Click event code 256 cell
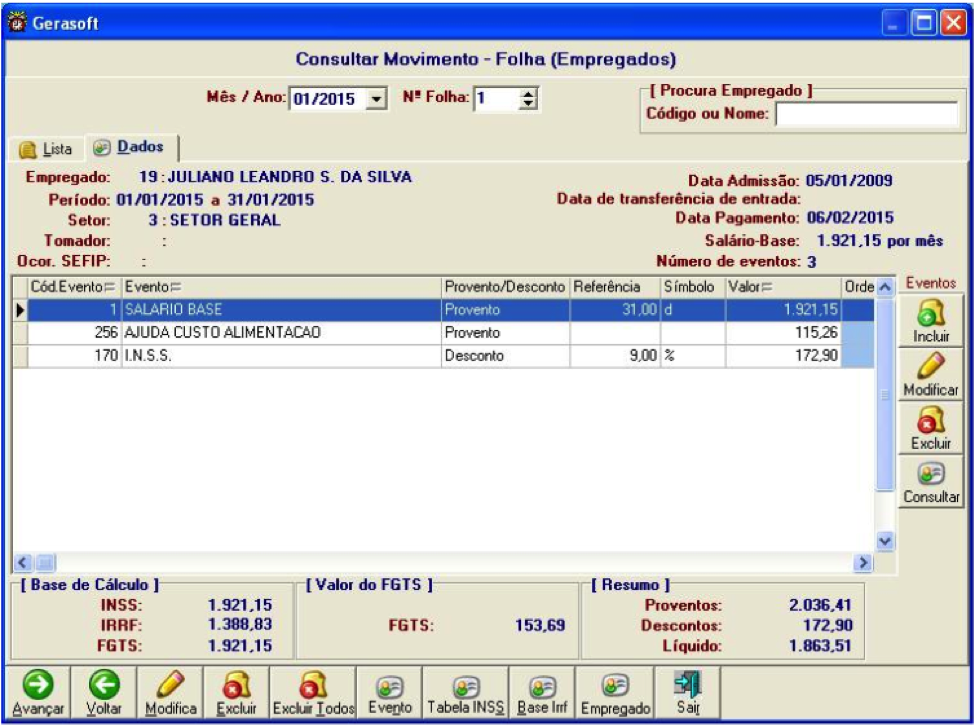 pos(74,333)
